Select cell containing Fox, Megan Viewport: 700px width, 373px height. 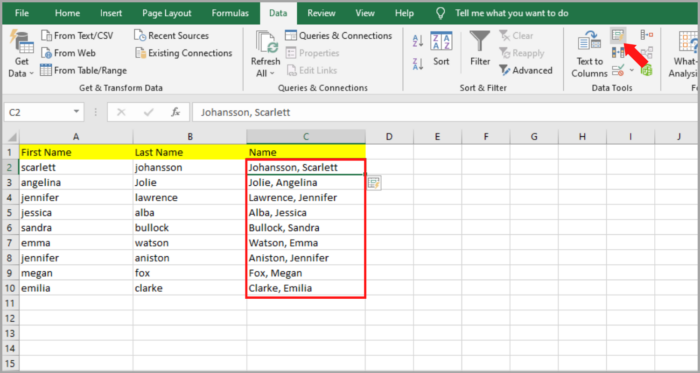[306, 273]
